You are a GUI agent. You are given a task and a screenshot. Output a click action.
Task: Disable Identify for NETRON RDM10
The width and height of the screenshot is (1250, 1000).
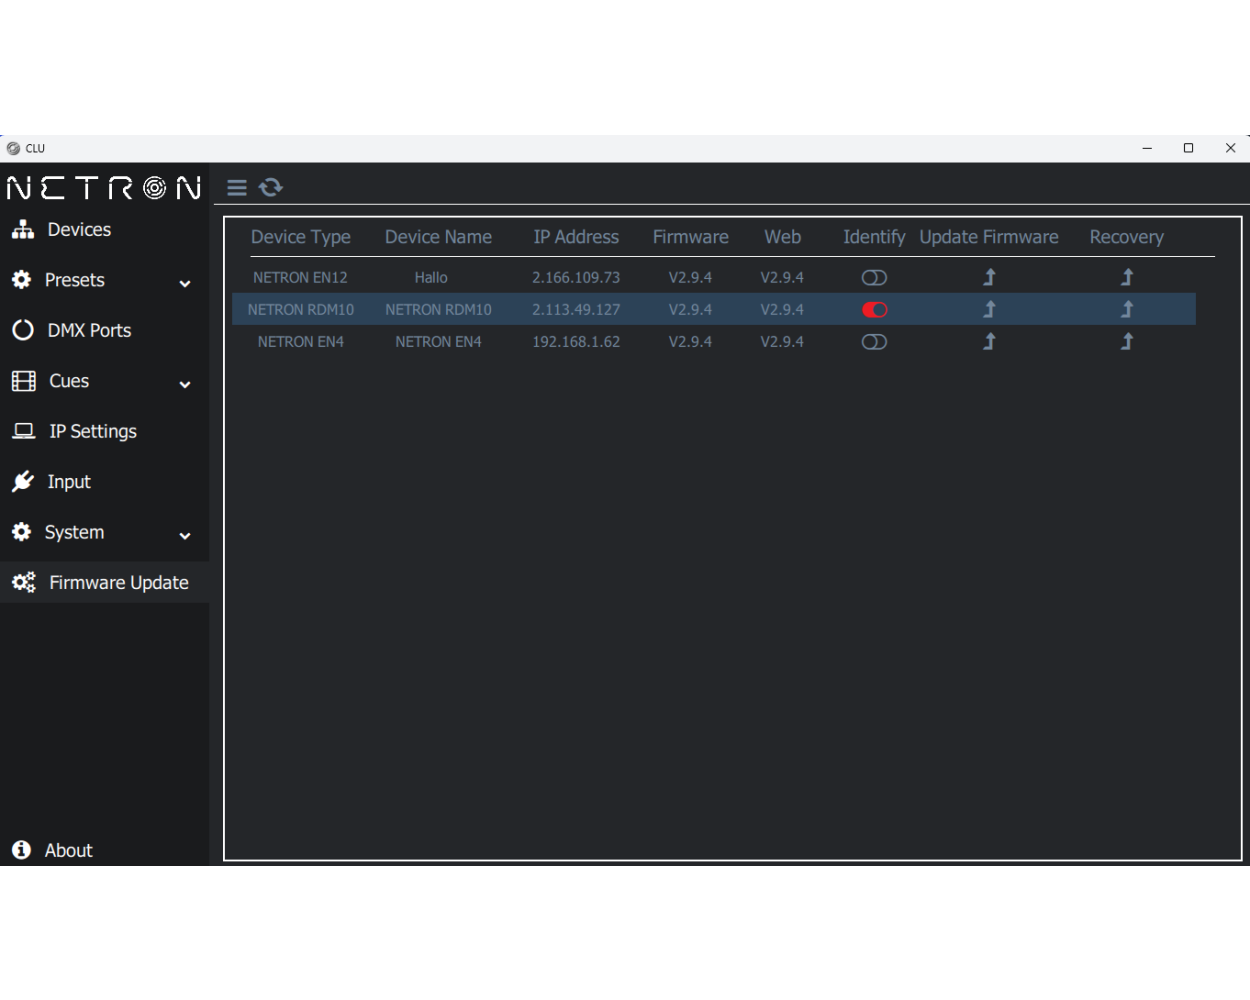click(874, 309)
